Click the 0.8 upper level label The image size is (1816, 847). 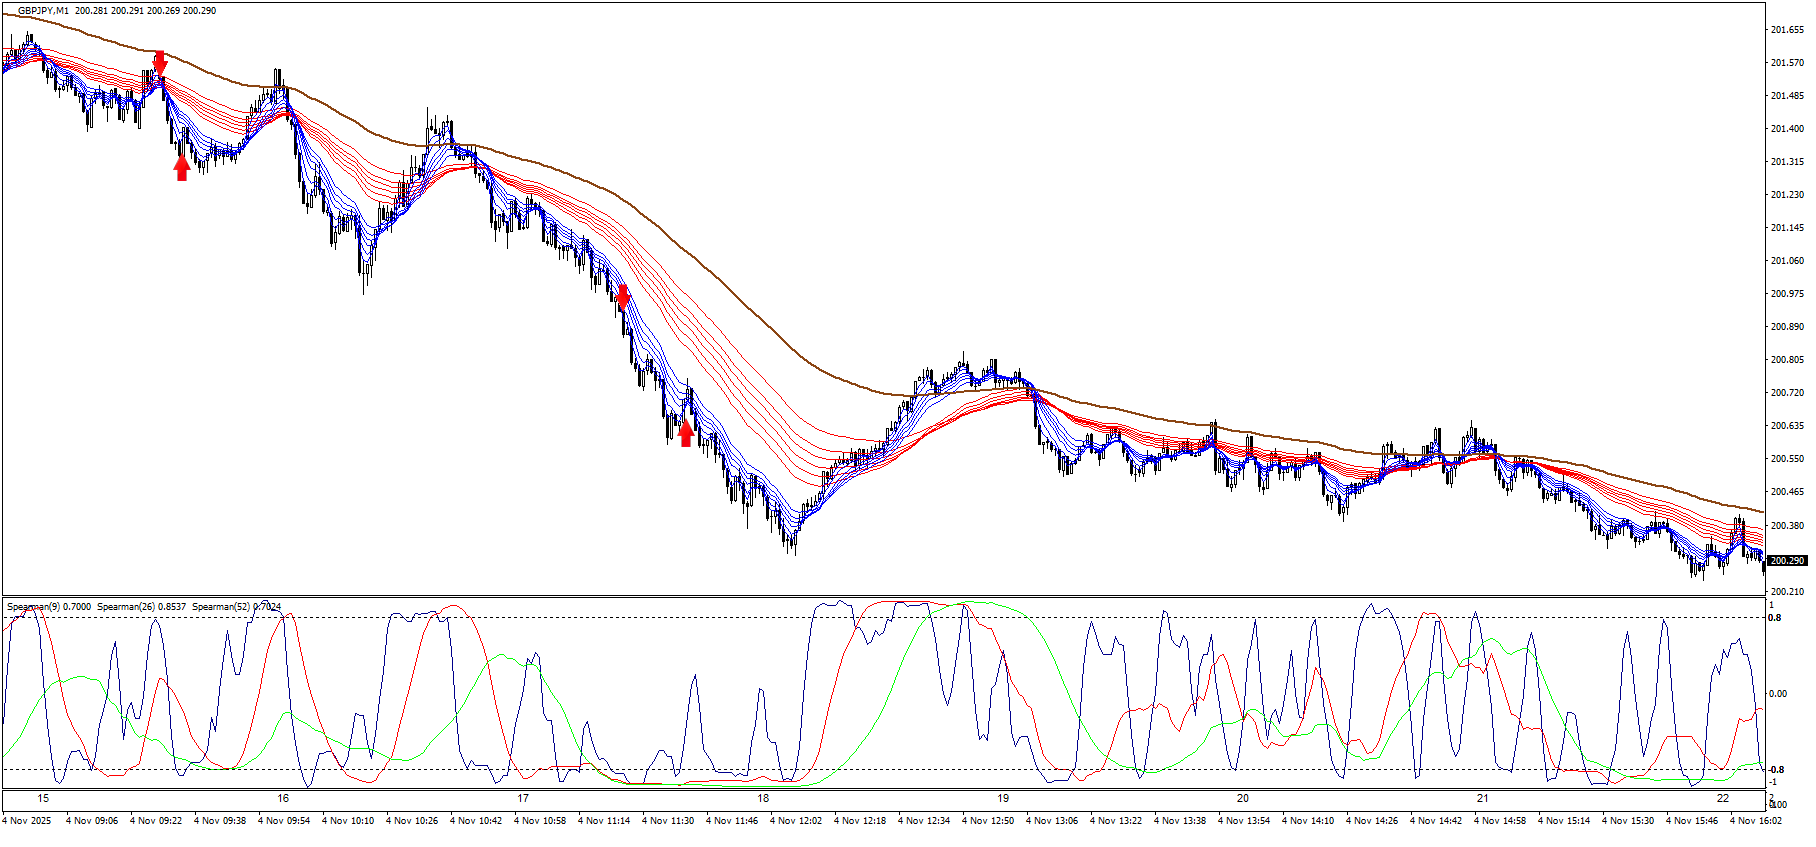coord(1775,618)
